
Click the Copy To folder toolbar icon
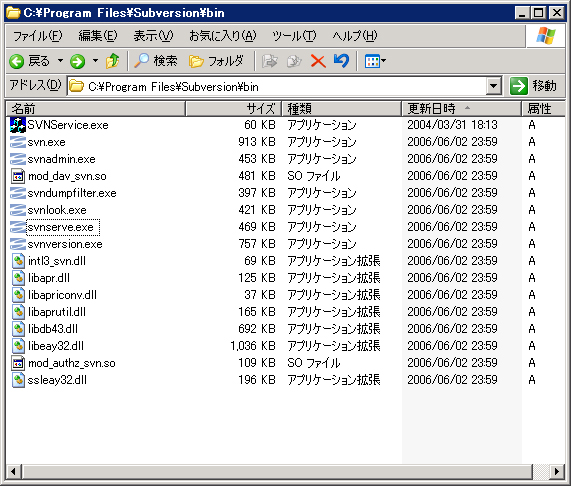[294, 61]
